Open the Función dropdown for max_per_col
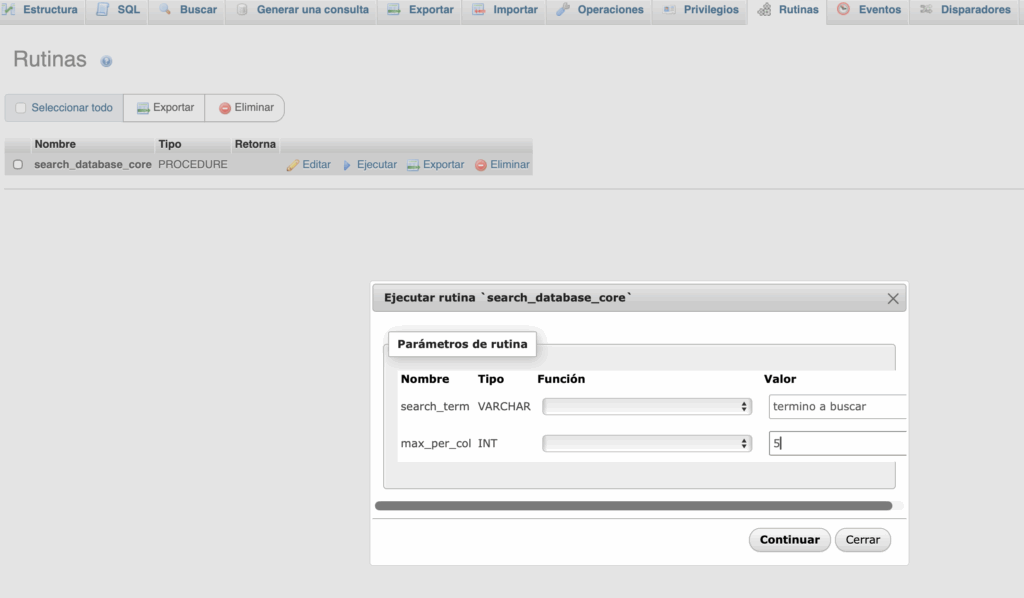This screenshot has height=598, width=1024. click(x=645, y=442)
